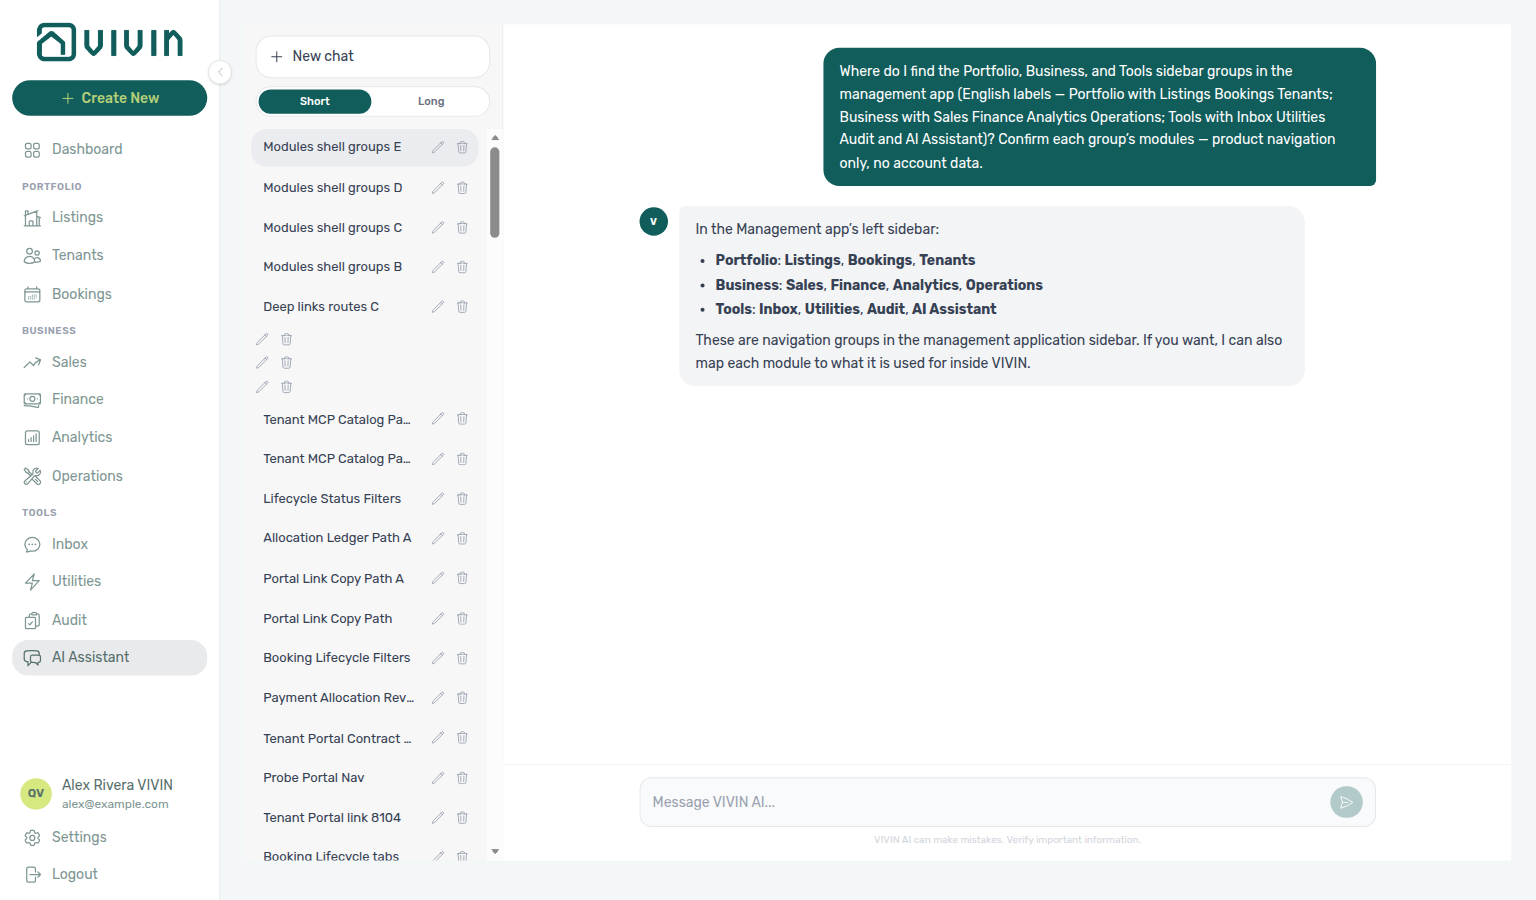Delete chat Modules shell groups C

point(462,228)
